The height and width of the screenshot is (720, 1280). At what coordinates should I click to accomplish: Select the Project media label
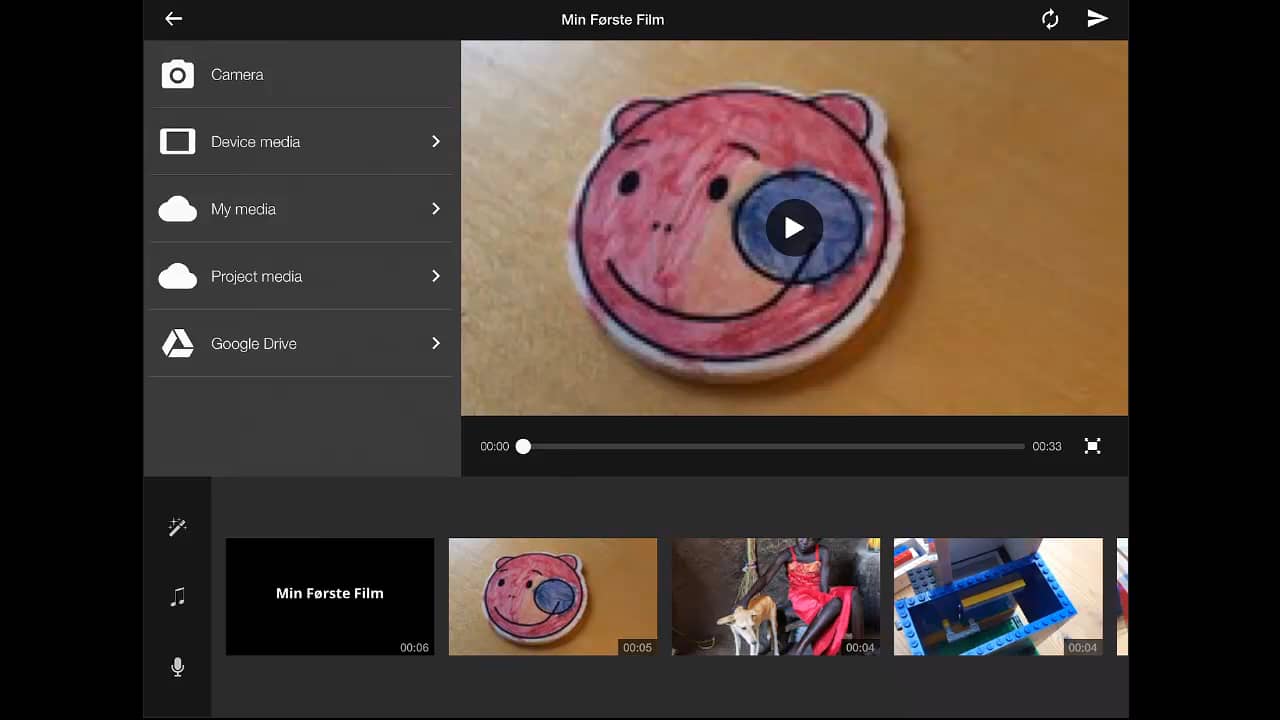[256, 276]
